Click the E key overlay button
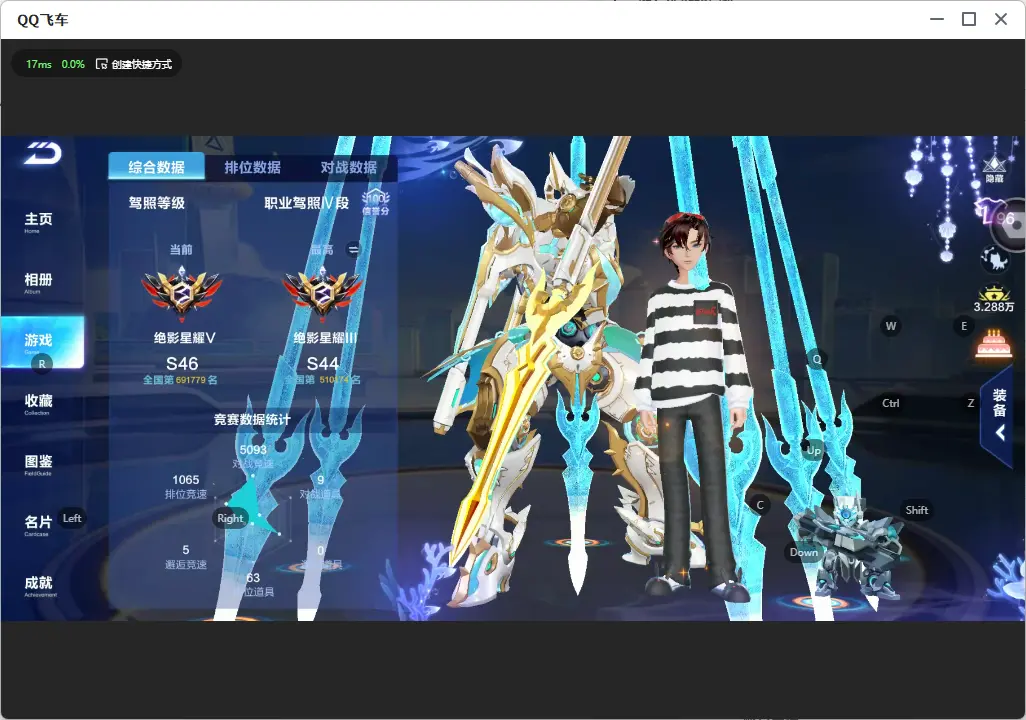This screenshot has height=720, width=1026. tap(964, 326)
